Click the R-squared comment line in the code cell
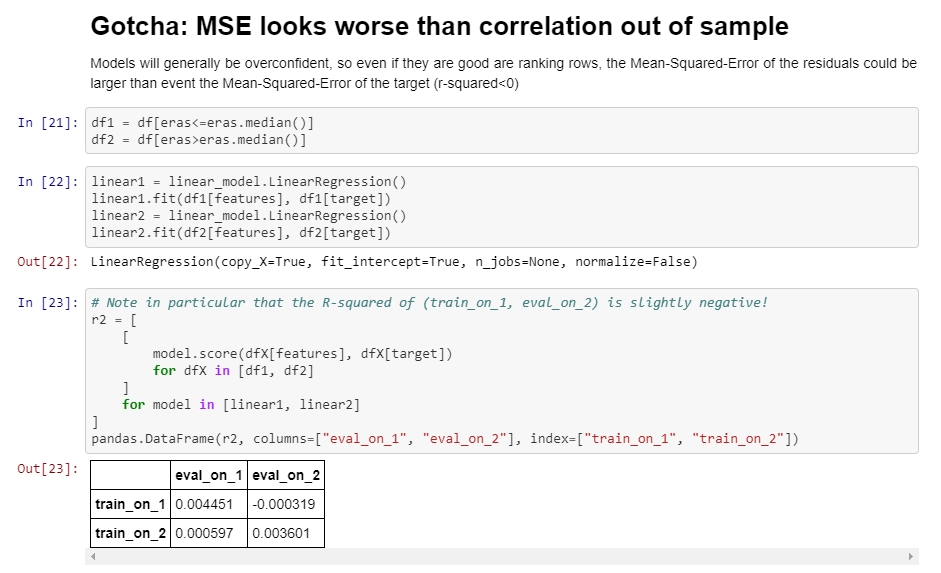Screen dimensions: 941x573 [429, 303]
